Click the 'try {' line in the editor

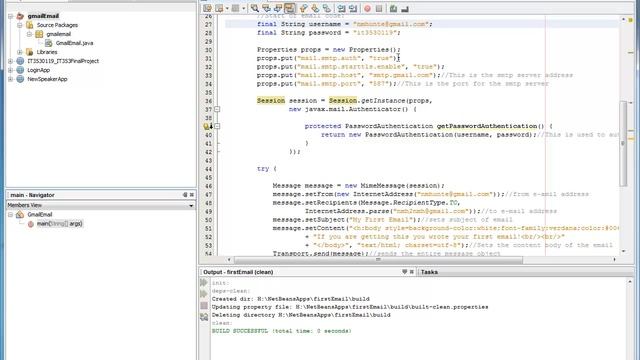[x=267, y=169]
